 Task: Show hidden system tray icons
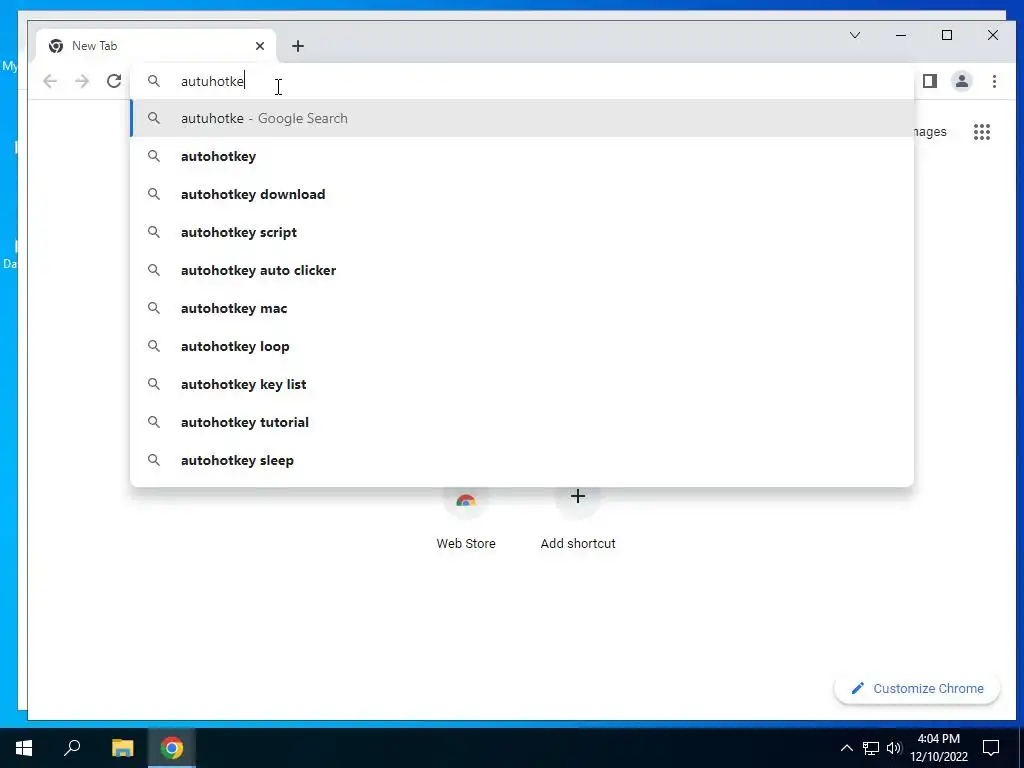coord(846,748)
